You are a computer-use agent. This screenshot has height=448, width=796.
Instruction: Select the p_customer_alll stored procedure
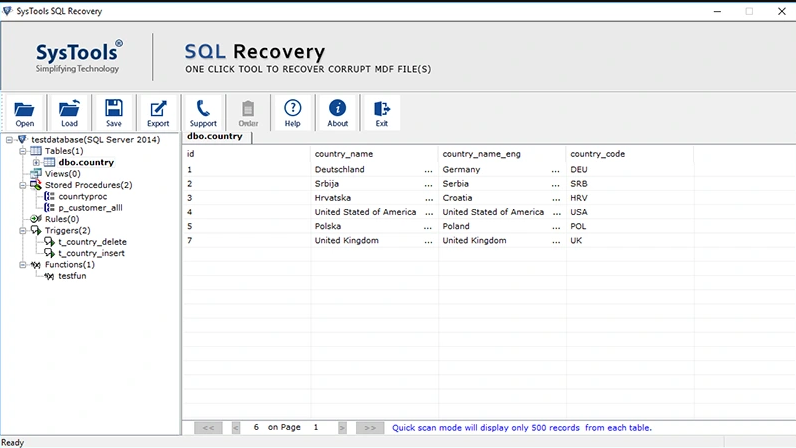(x=88, y=208)
